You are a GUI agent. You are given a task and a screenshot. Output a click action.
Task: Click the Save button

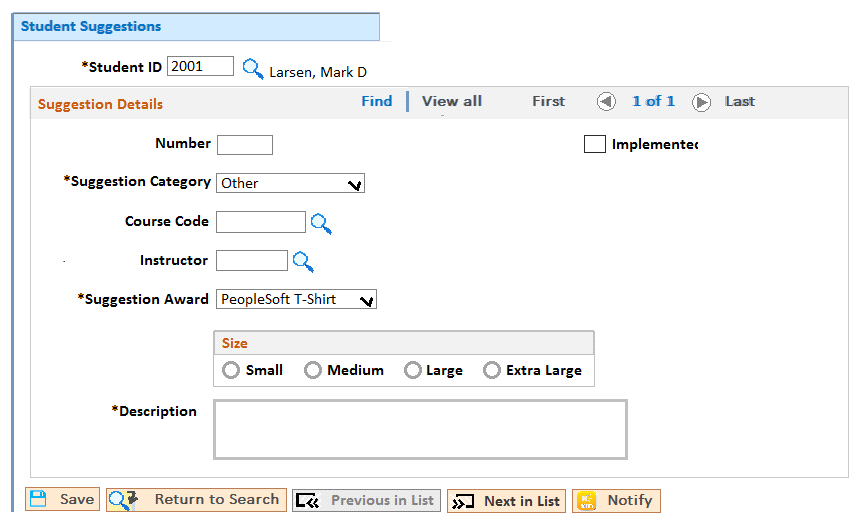click(x=62, y=499)
